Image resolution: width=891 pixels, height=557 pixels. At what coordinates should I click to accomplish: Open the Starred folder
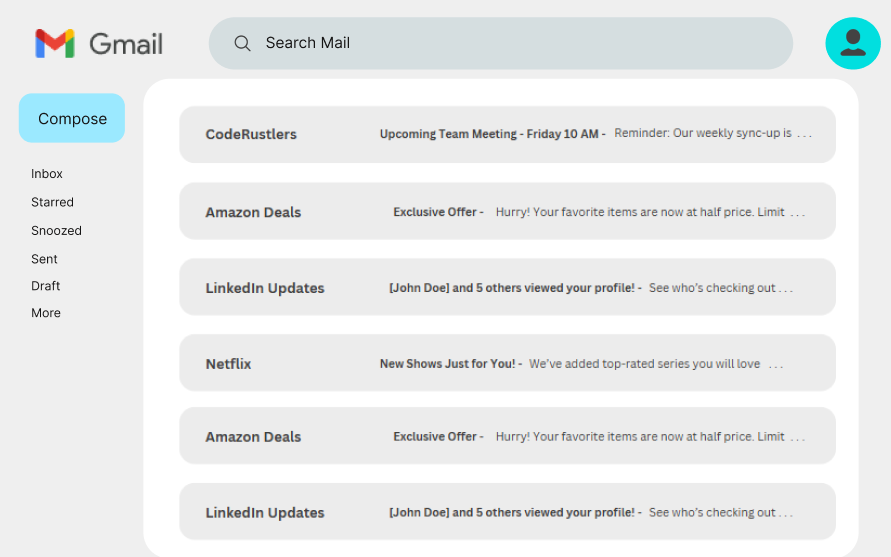point(52,202)
